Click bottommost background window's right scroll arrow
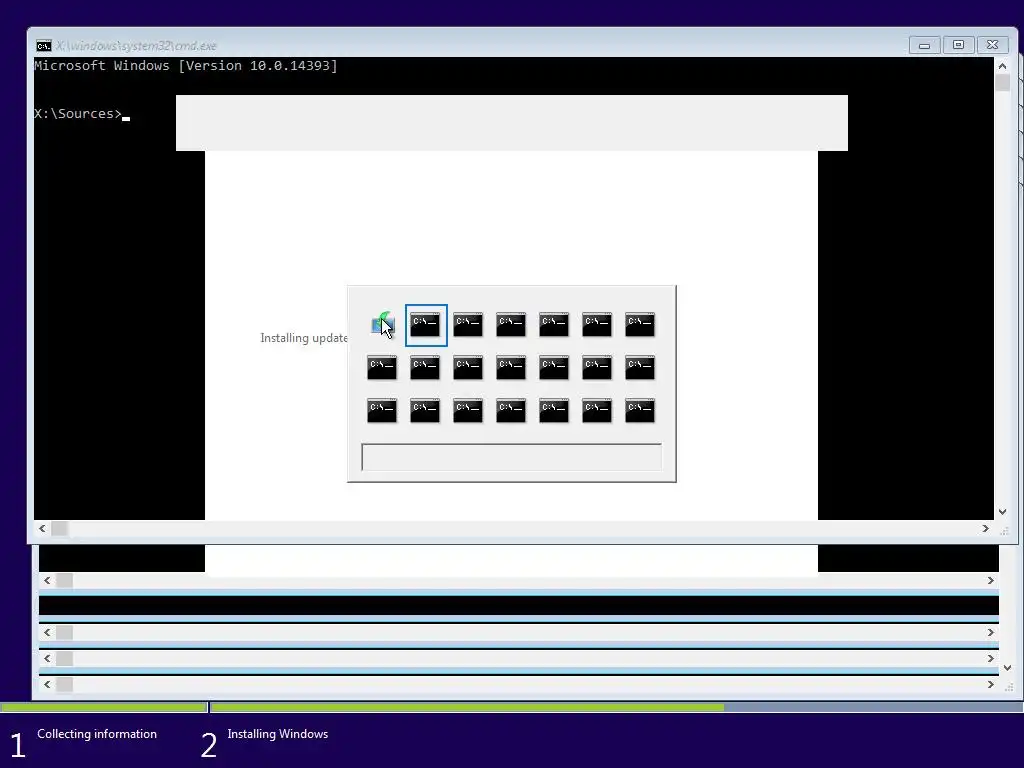The image size is (1024, 768). [x=991, y=684]
